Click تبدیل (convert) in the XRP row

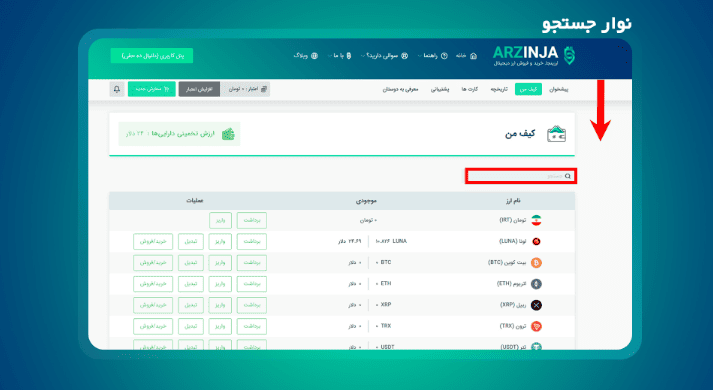(191, 305)
